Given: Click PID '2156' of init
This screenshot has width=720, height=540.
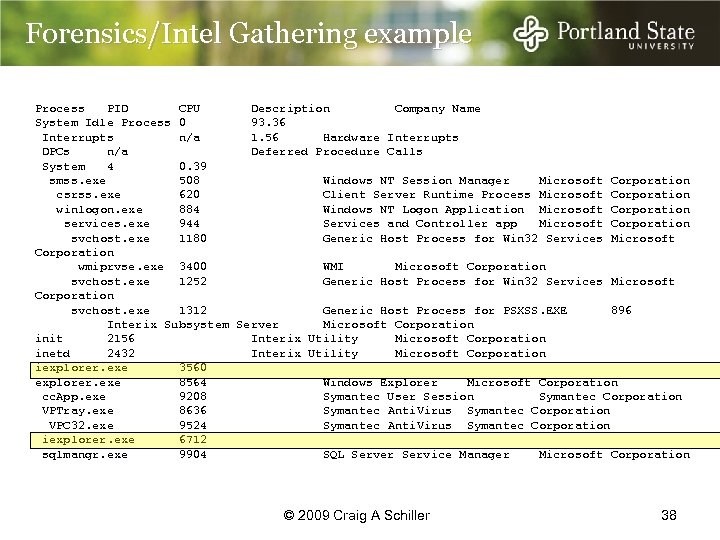Looking at the screenshot, I should coord(121,339).
